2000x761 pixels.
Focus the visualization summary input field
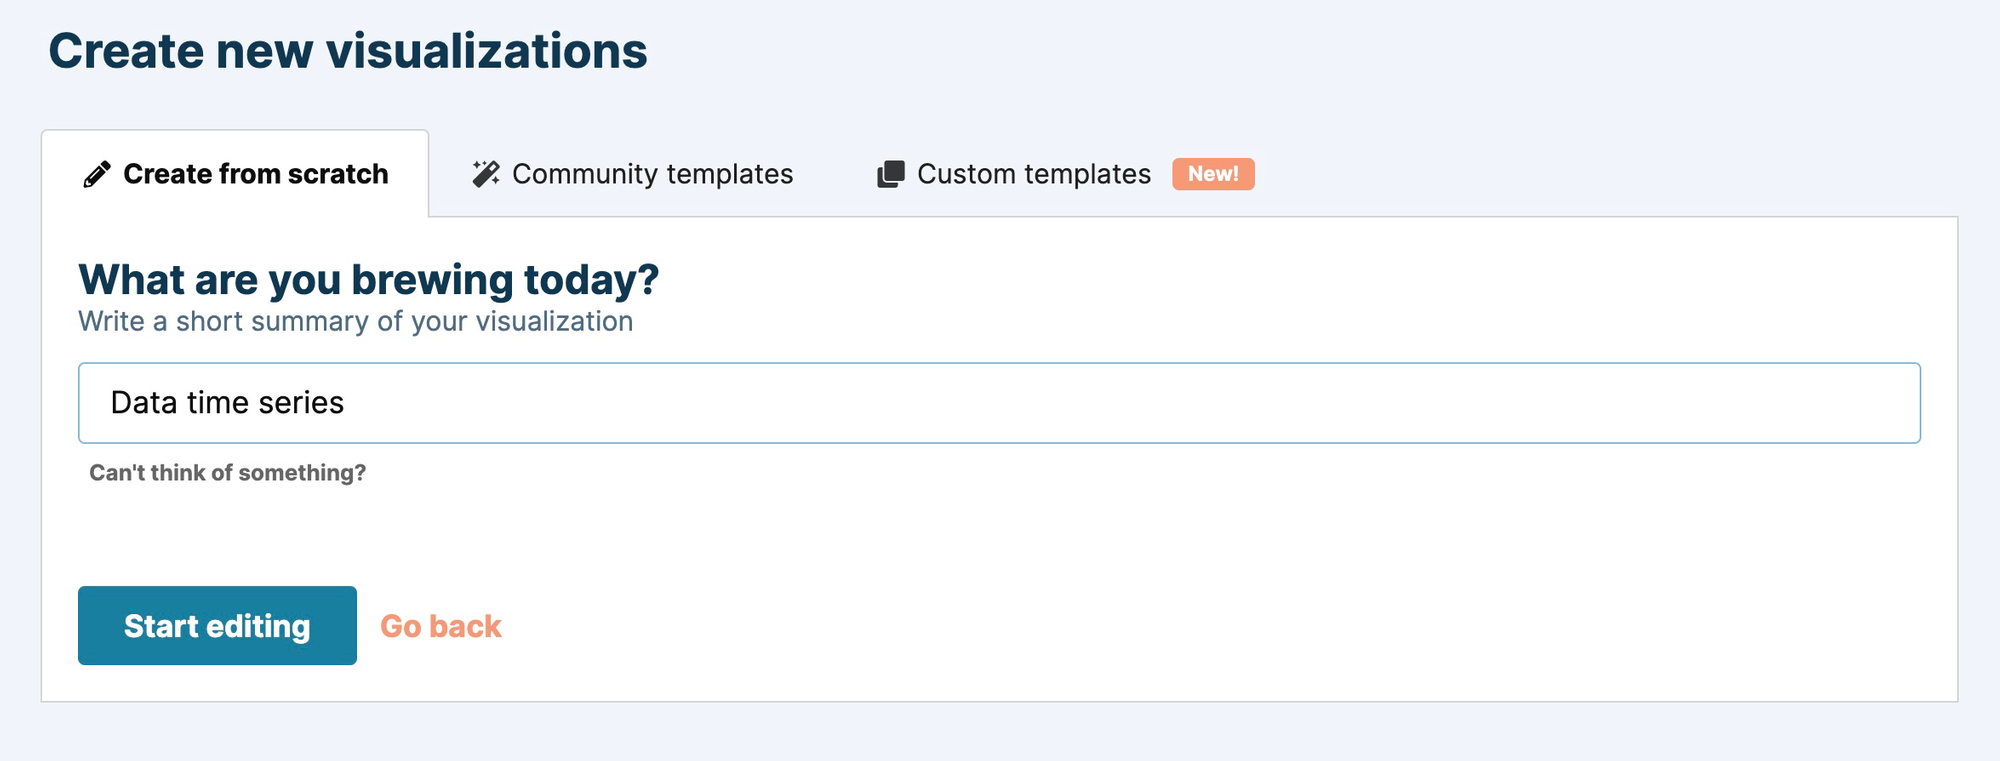tap(999, 403)
